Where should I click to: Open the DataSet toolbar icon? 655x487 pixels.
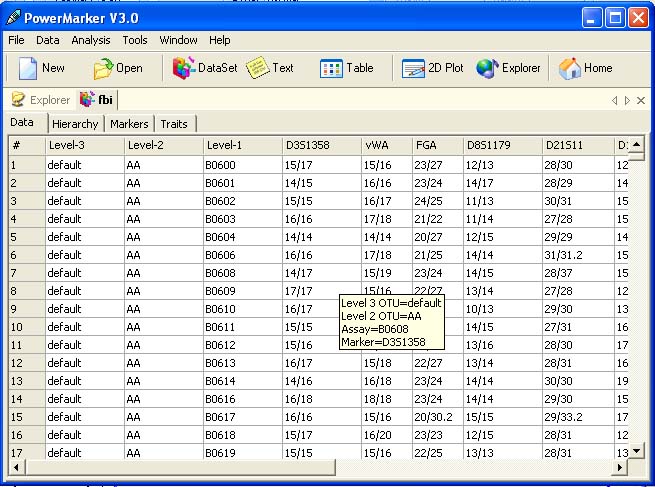coord(184,68)
